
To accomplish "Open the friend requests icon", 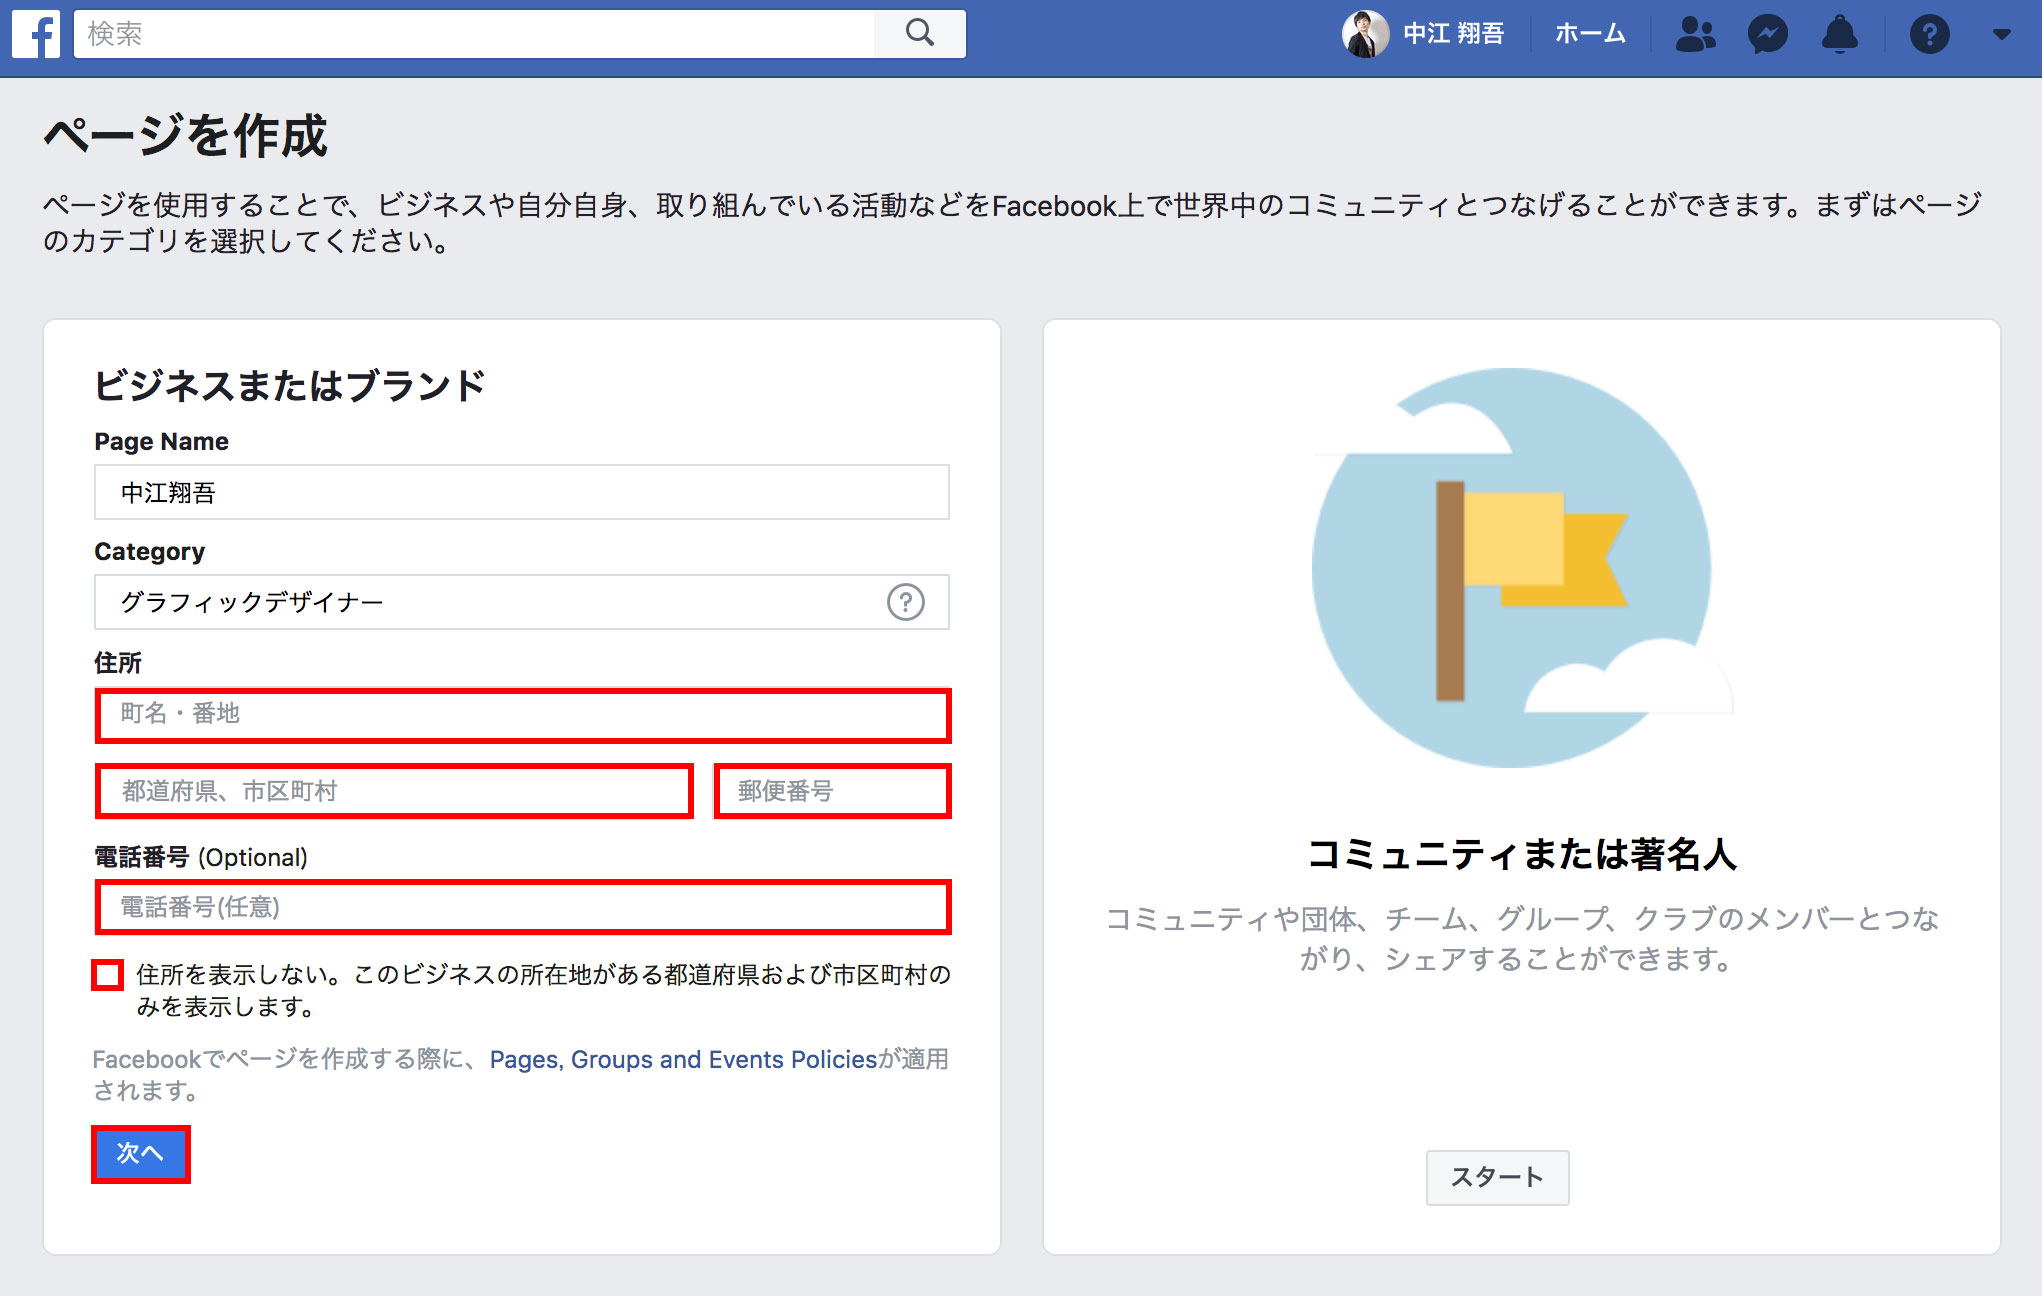I will point(1695,34).
